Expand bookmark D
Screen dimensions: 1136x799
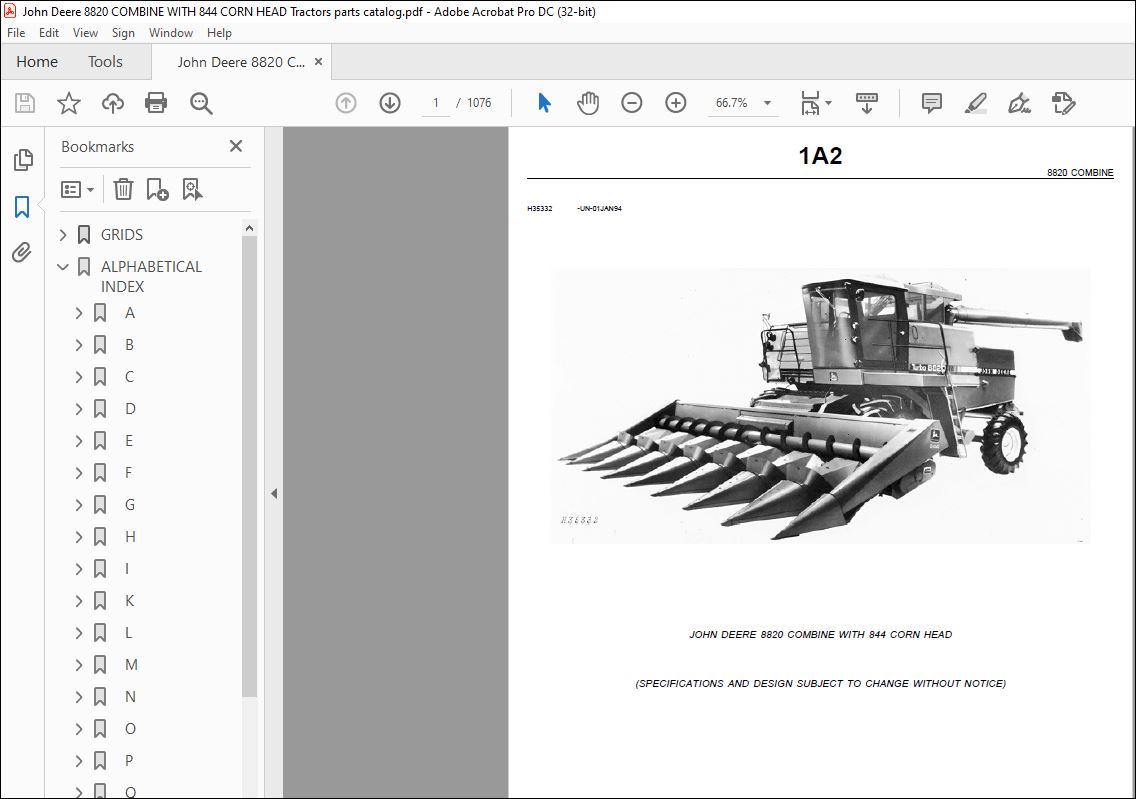pos(79,409)
